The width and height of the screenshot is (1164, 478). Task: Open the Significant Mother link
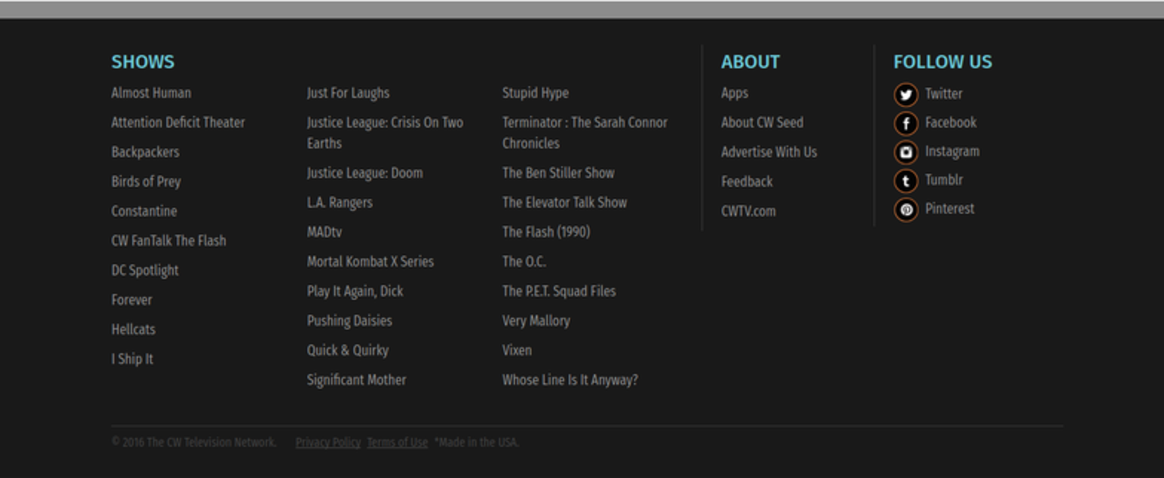click(x=356, y=380)
